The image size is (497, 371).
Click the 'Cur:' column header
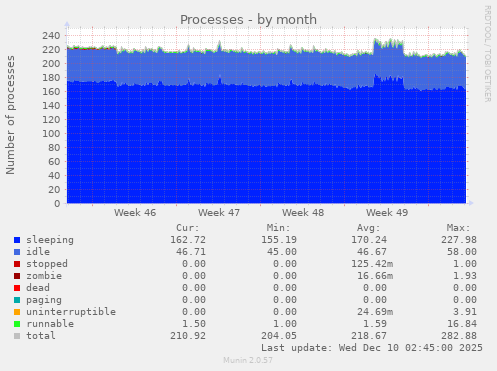tap(188, 228)
